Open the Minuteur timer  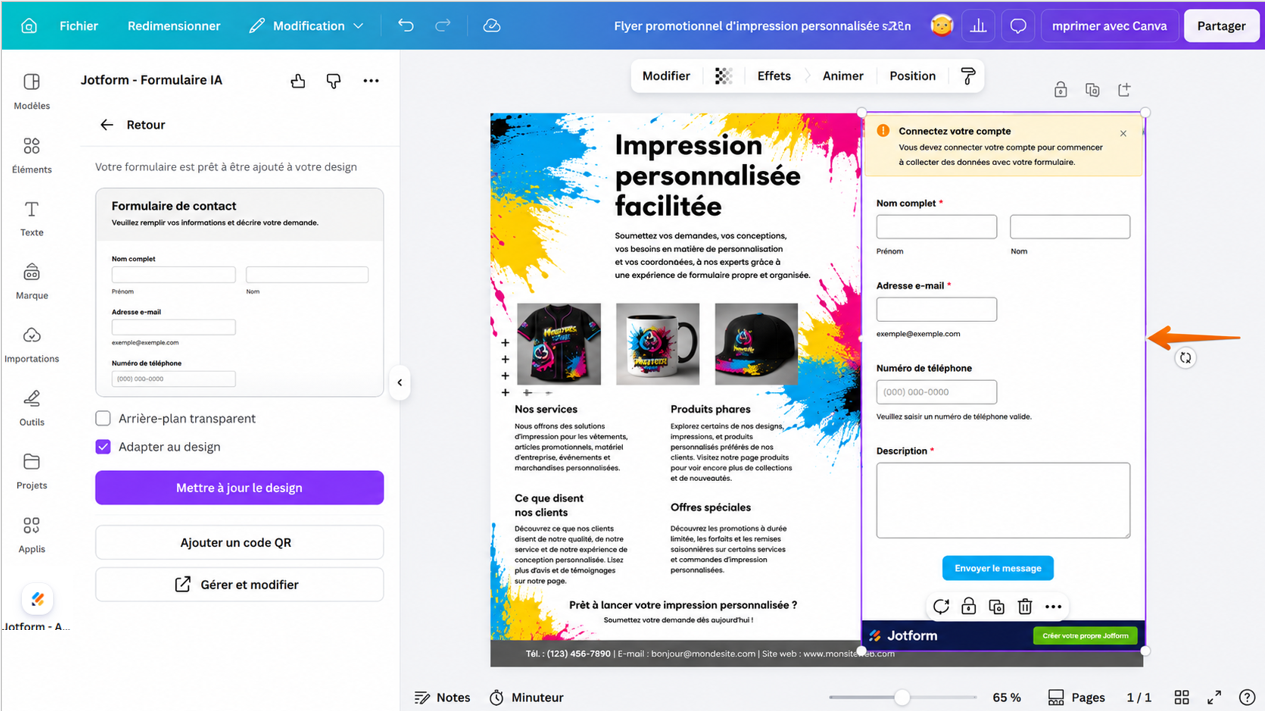526,697
